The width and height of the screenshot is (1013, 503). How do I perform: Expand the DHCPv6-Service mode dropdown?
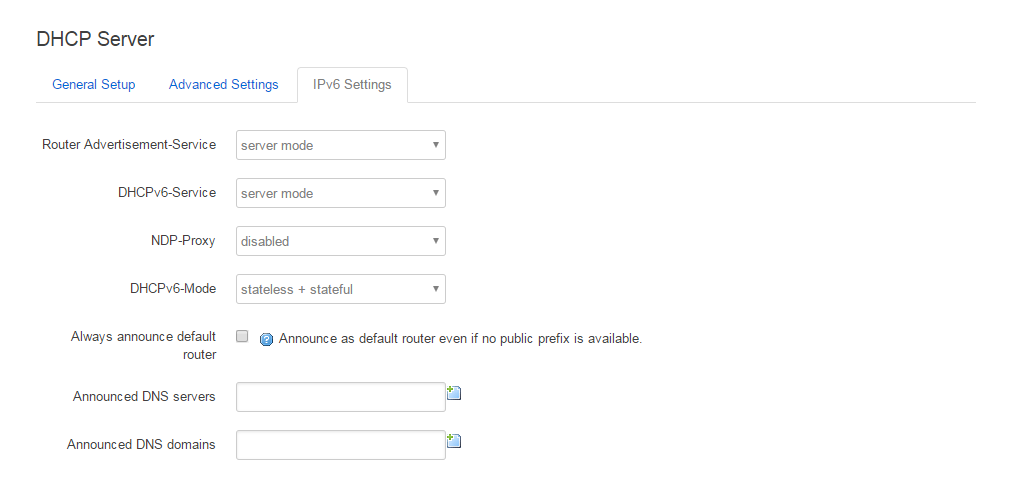pos(340,193)
